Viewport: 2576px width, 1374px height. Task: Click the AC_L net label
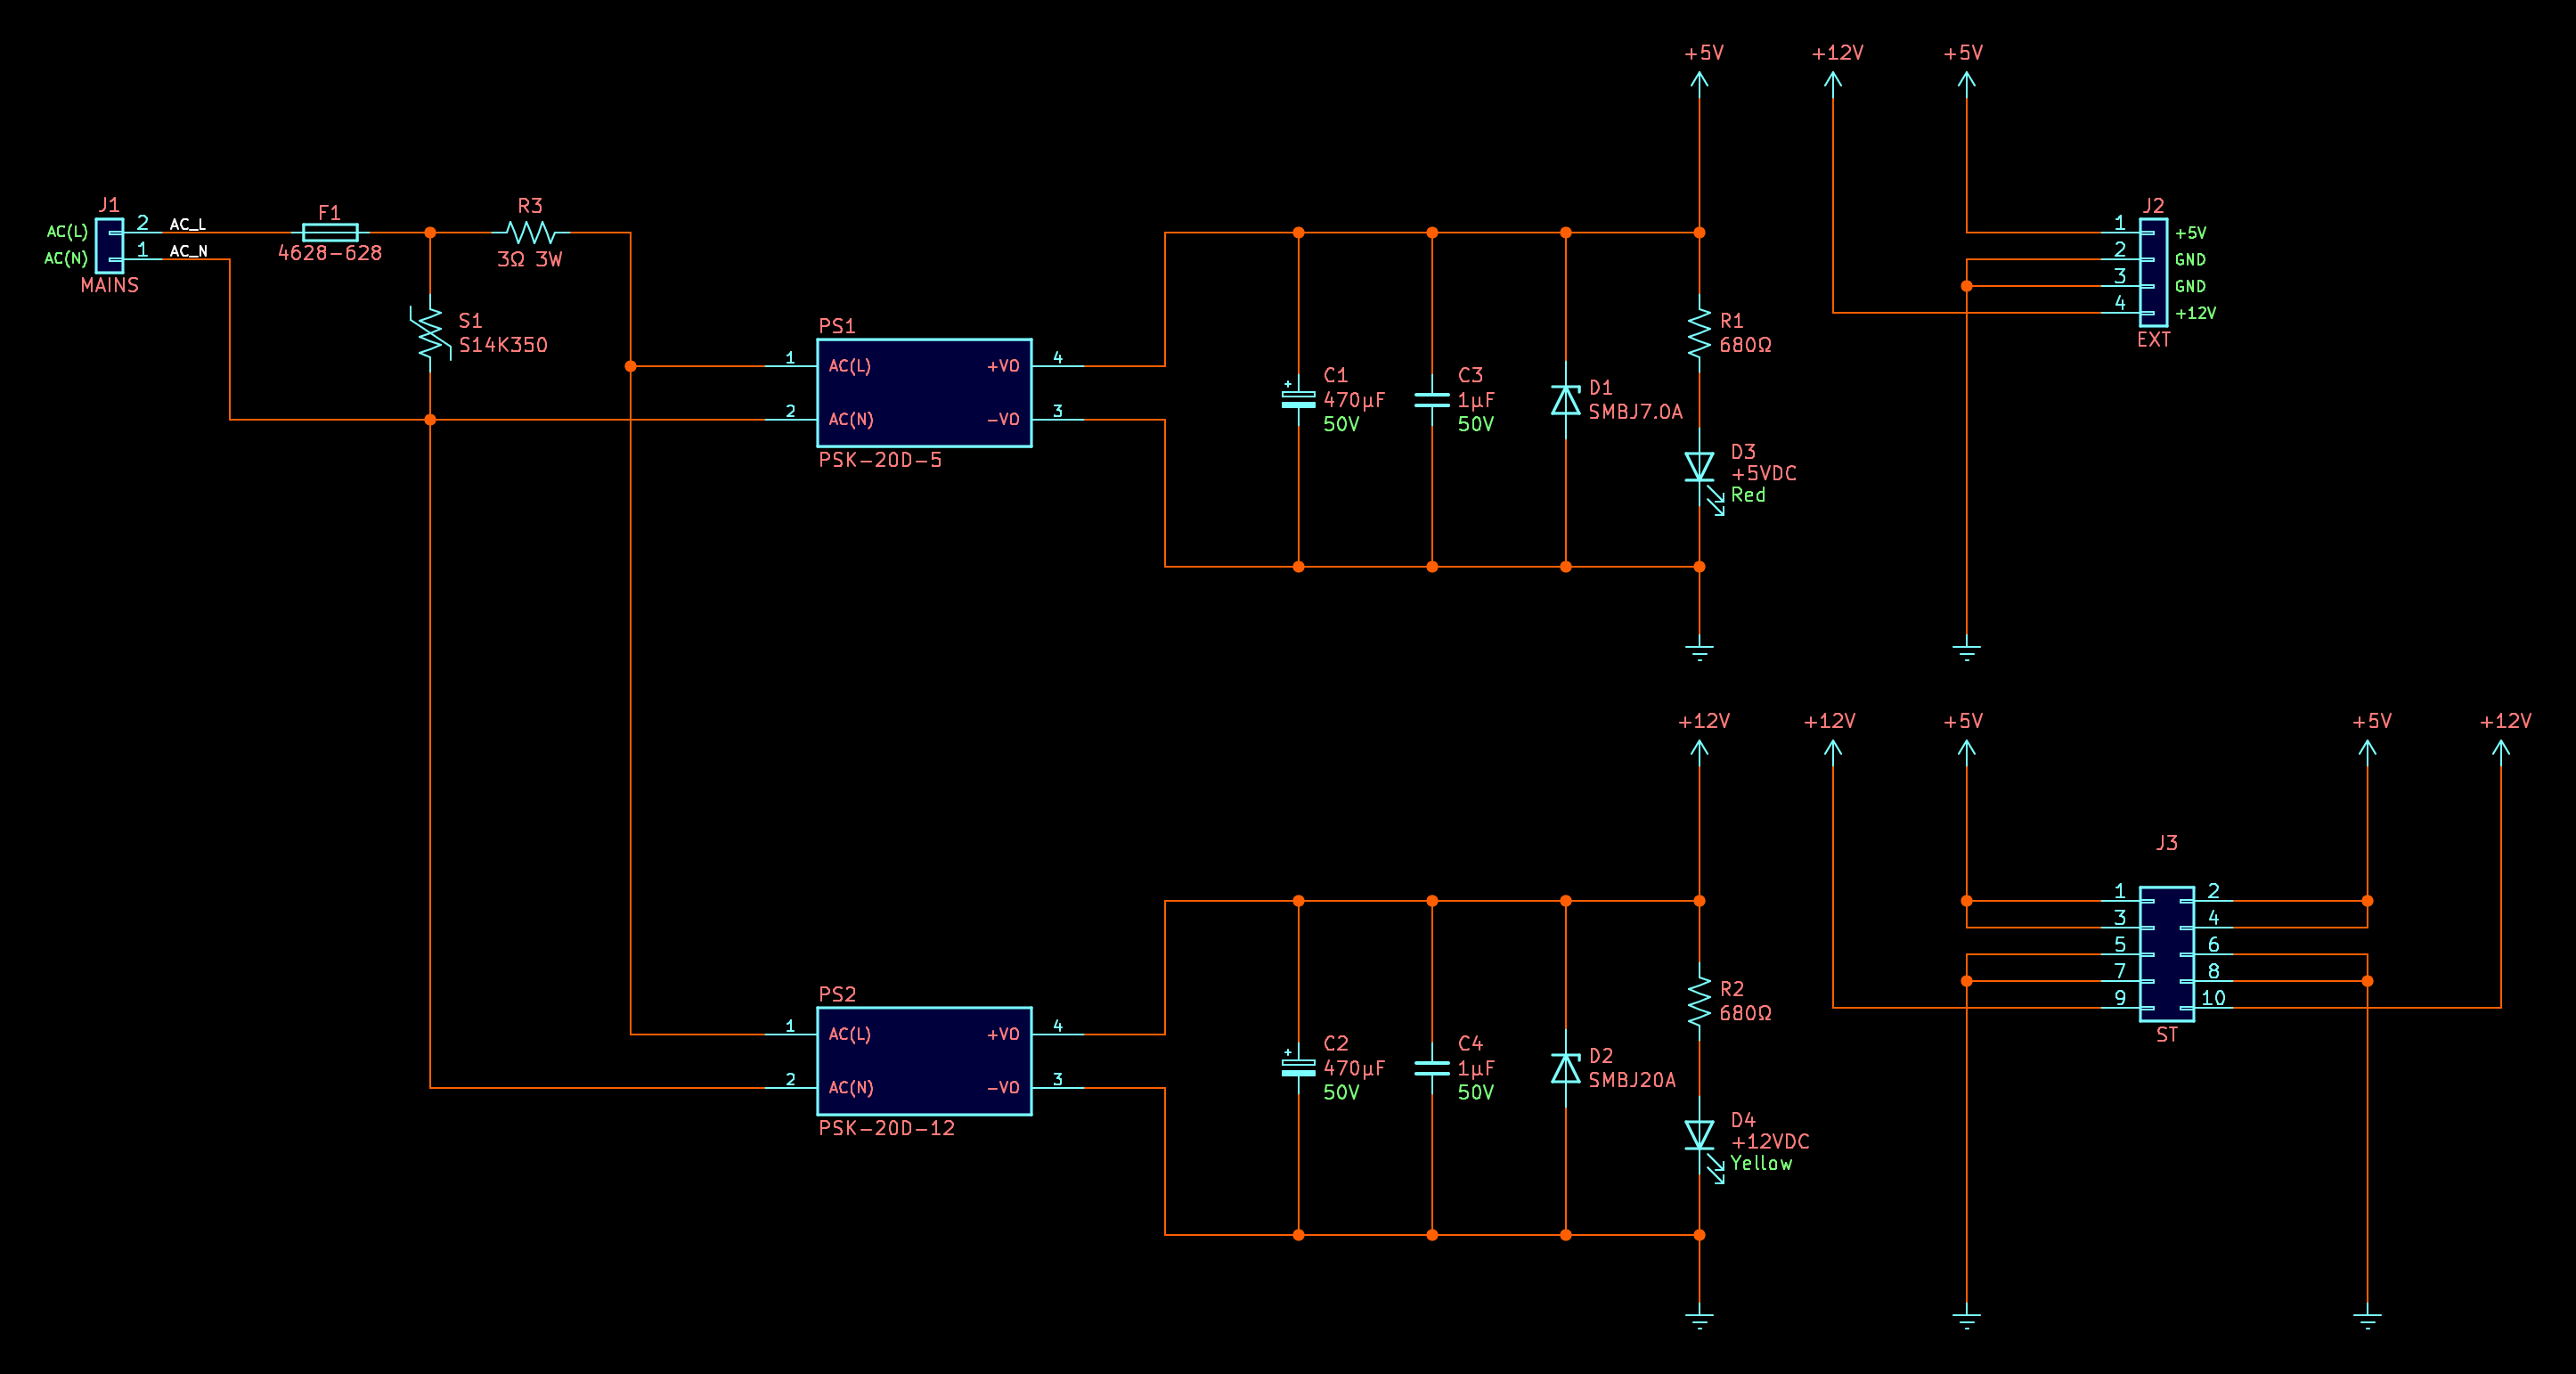(187, 225)
